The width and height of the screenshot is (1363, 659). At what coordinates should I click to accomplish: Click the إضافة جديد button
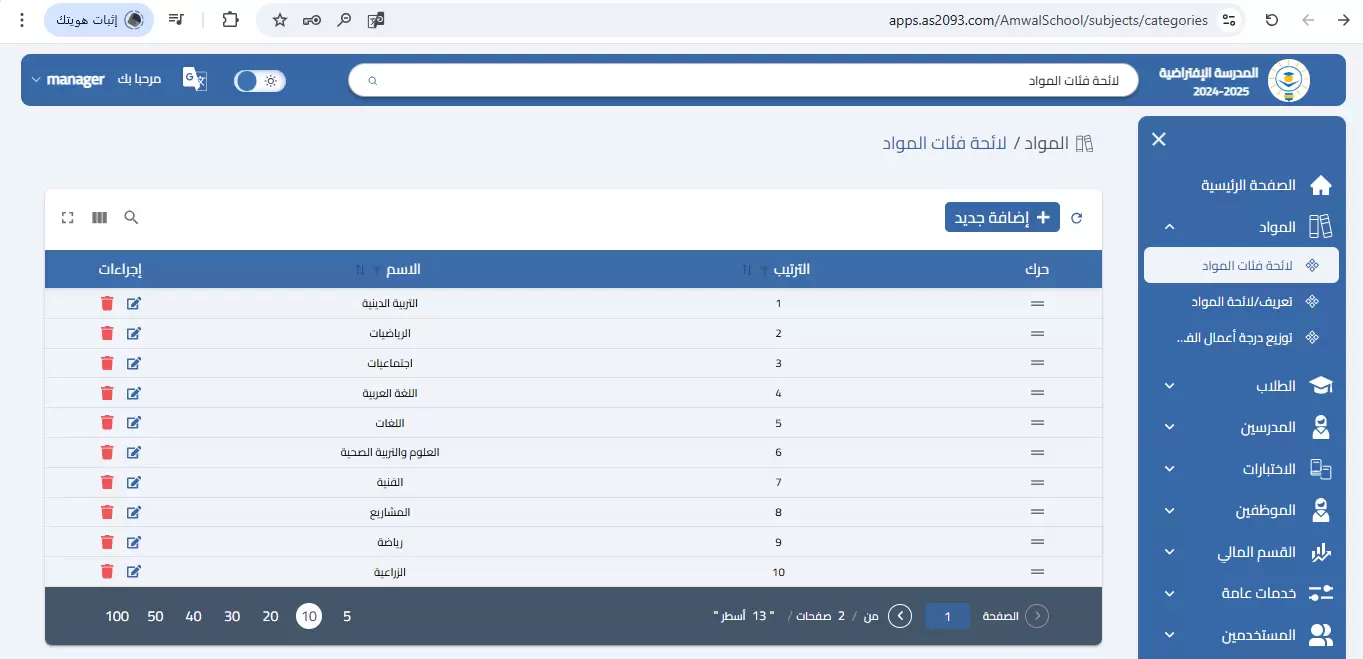pos(1002,217)
